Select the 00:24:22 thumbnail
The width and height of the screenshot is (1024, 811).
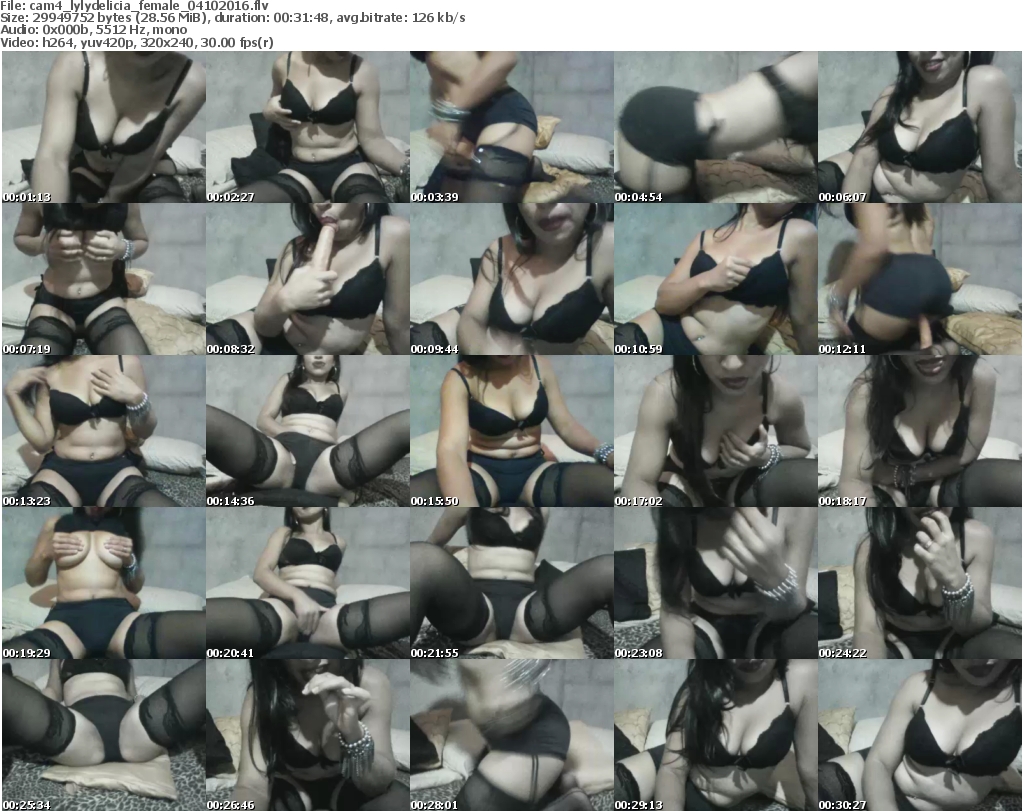920,583
